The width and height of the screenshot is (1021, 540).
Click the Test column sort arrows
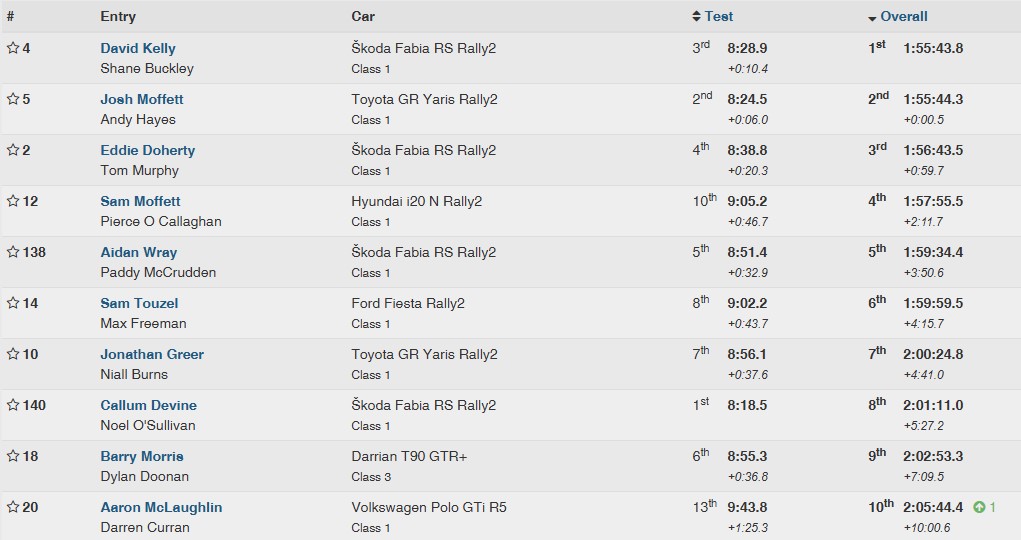pyautogui.click(x=697, y=16)
